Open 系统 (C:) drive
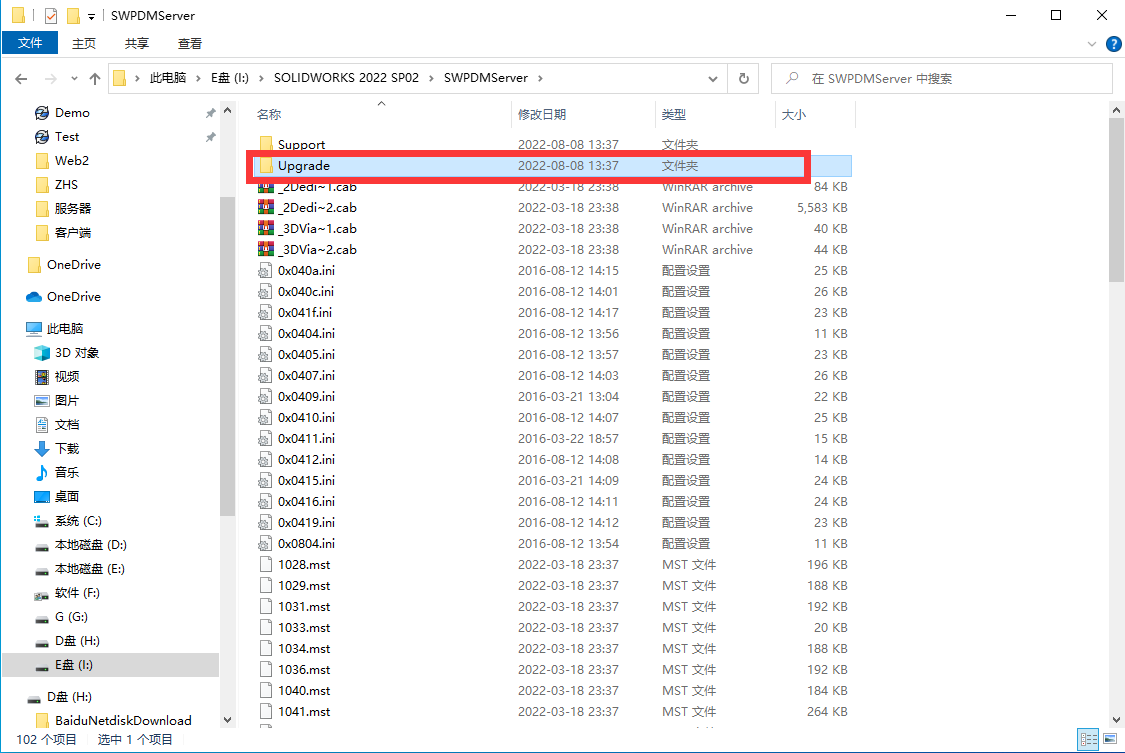 pyautogui.click(x=78, y=521)
